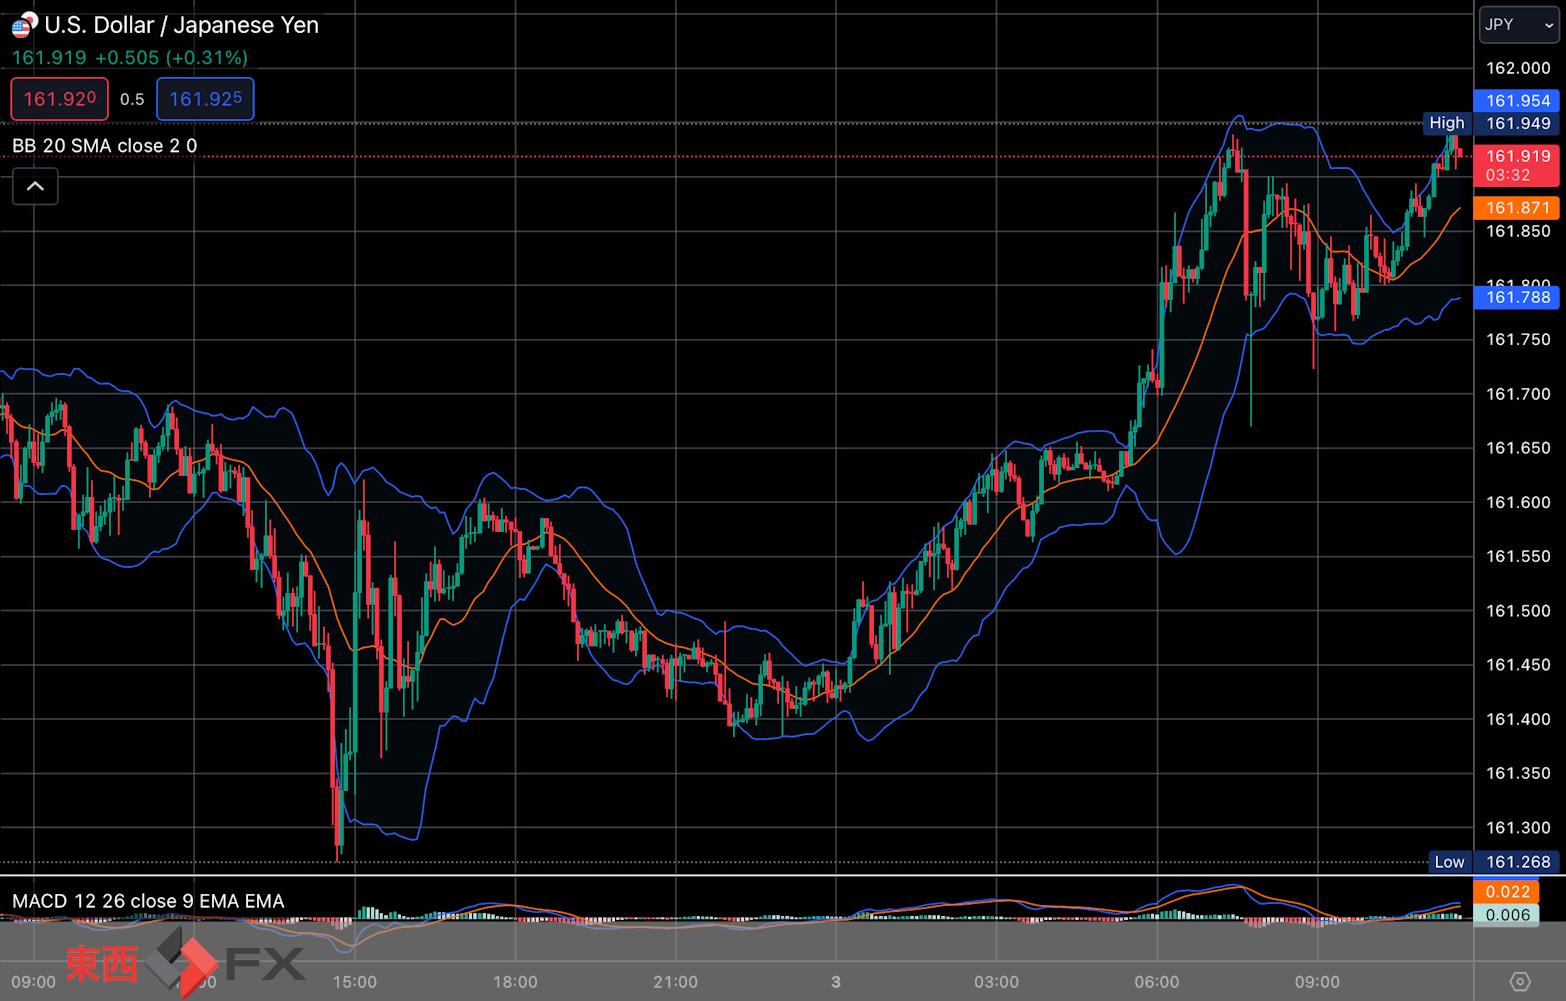Image resolution: width=1566 pixels, height=1001 pixels.
Task: Click the 0.5 spread value
Action: (x=132, y=99)
